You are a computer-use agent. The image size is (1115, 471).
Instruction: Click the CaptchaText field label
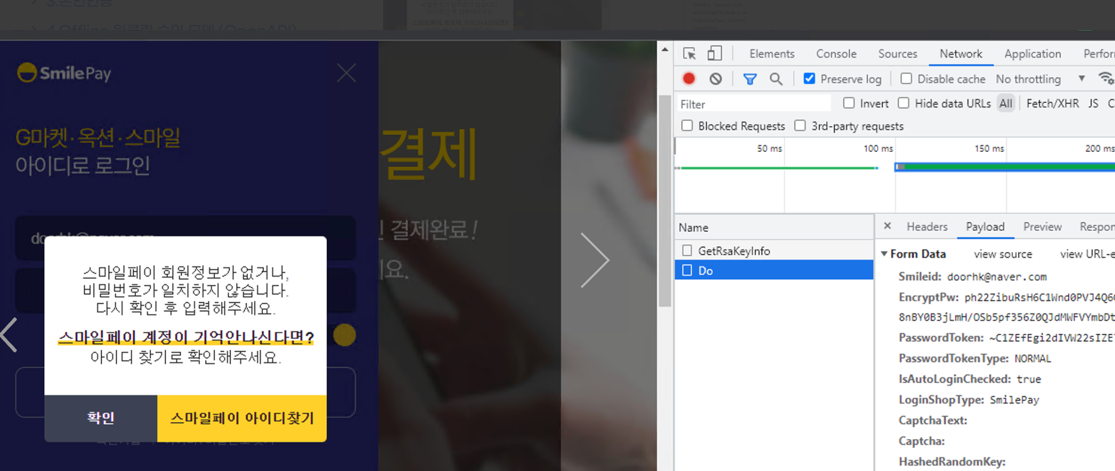(x=932, y=420)
